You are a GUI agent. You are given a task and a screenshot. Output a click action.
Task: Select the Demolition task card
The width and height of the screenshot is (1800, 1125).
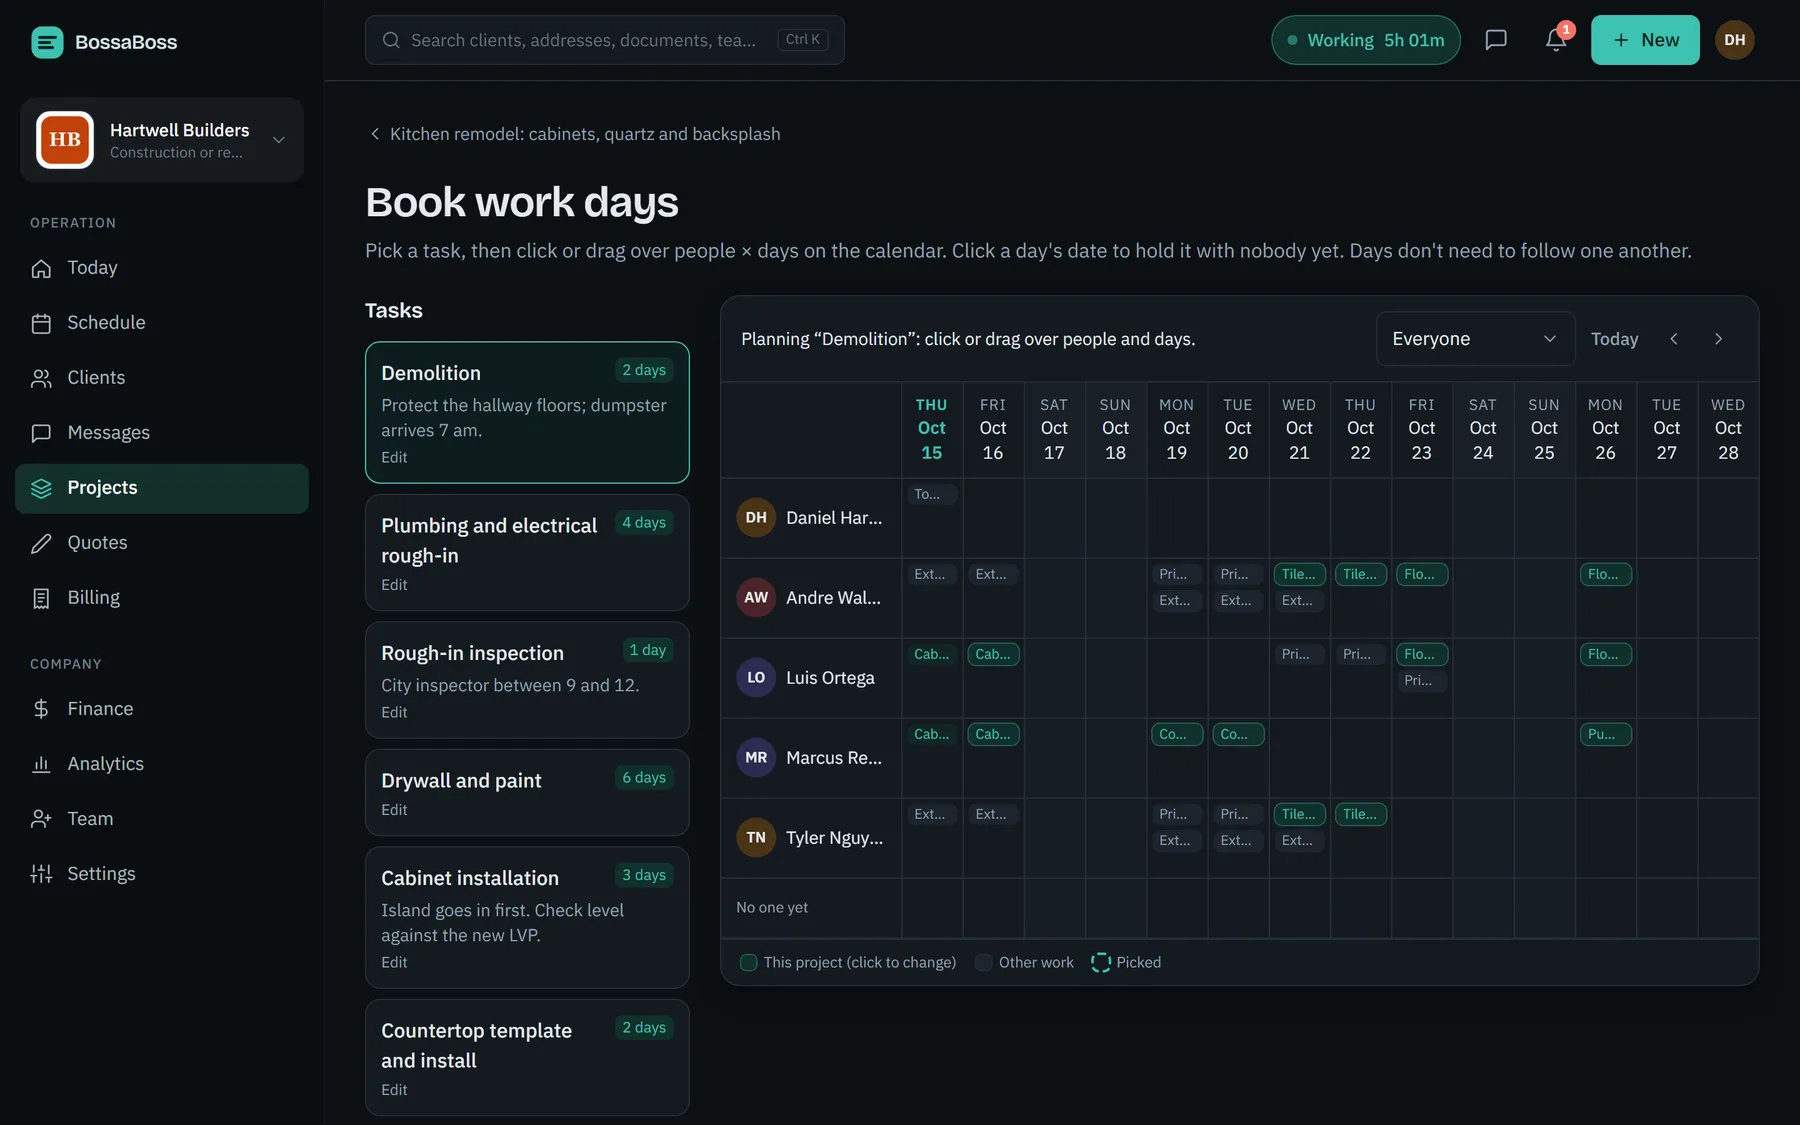pyautogui.click(x=527, y=413)
